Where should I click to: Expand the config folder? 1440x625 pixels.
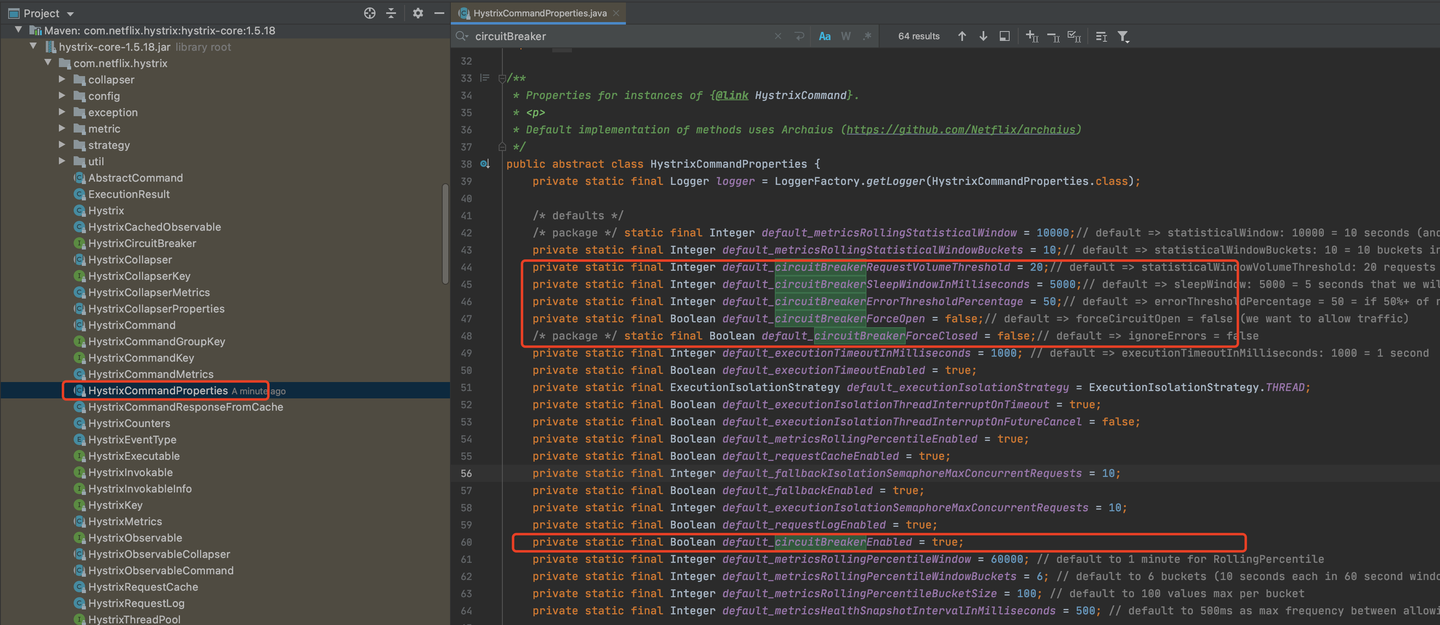(63, 96)
